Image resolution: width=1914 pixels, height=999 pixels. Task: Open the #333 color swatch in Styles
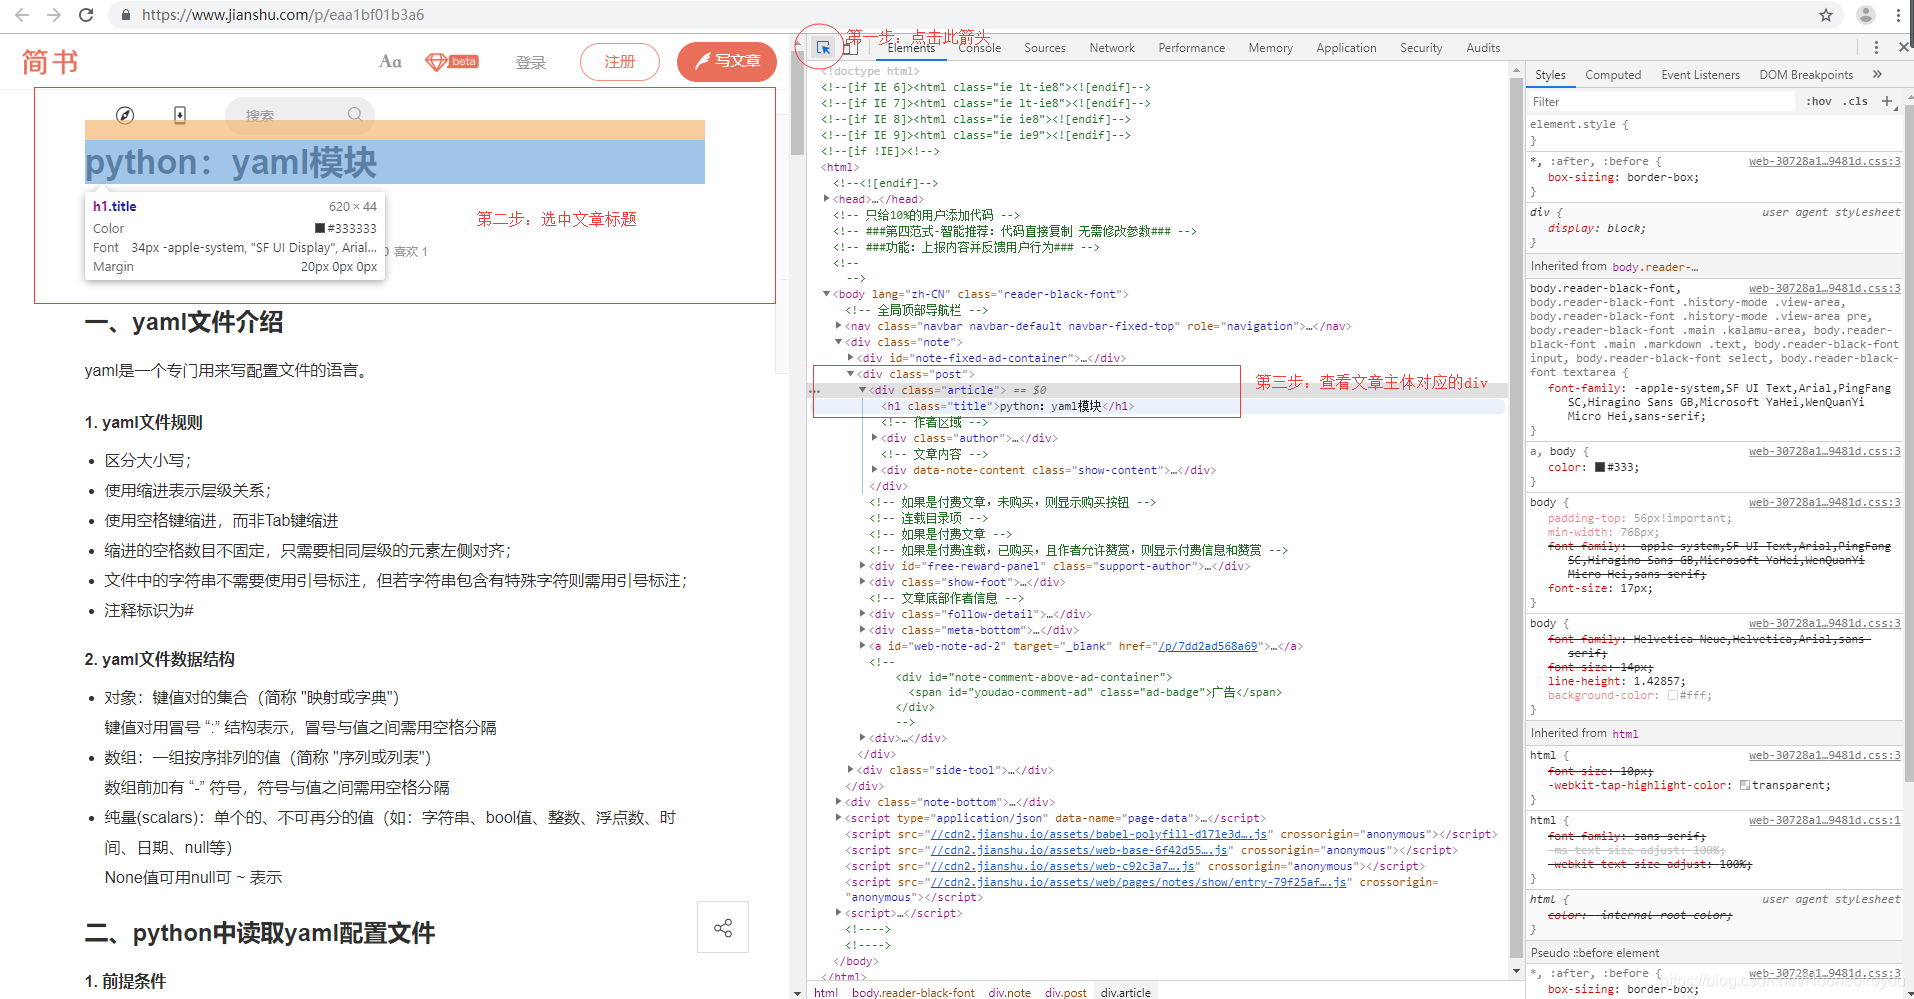coord(1600,467)
